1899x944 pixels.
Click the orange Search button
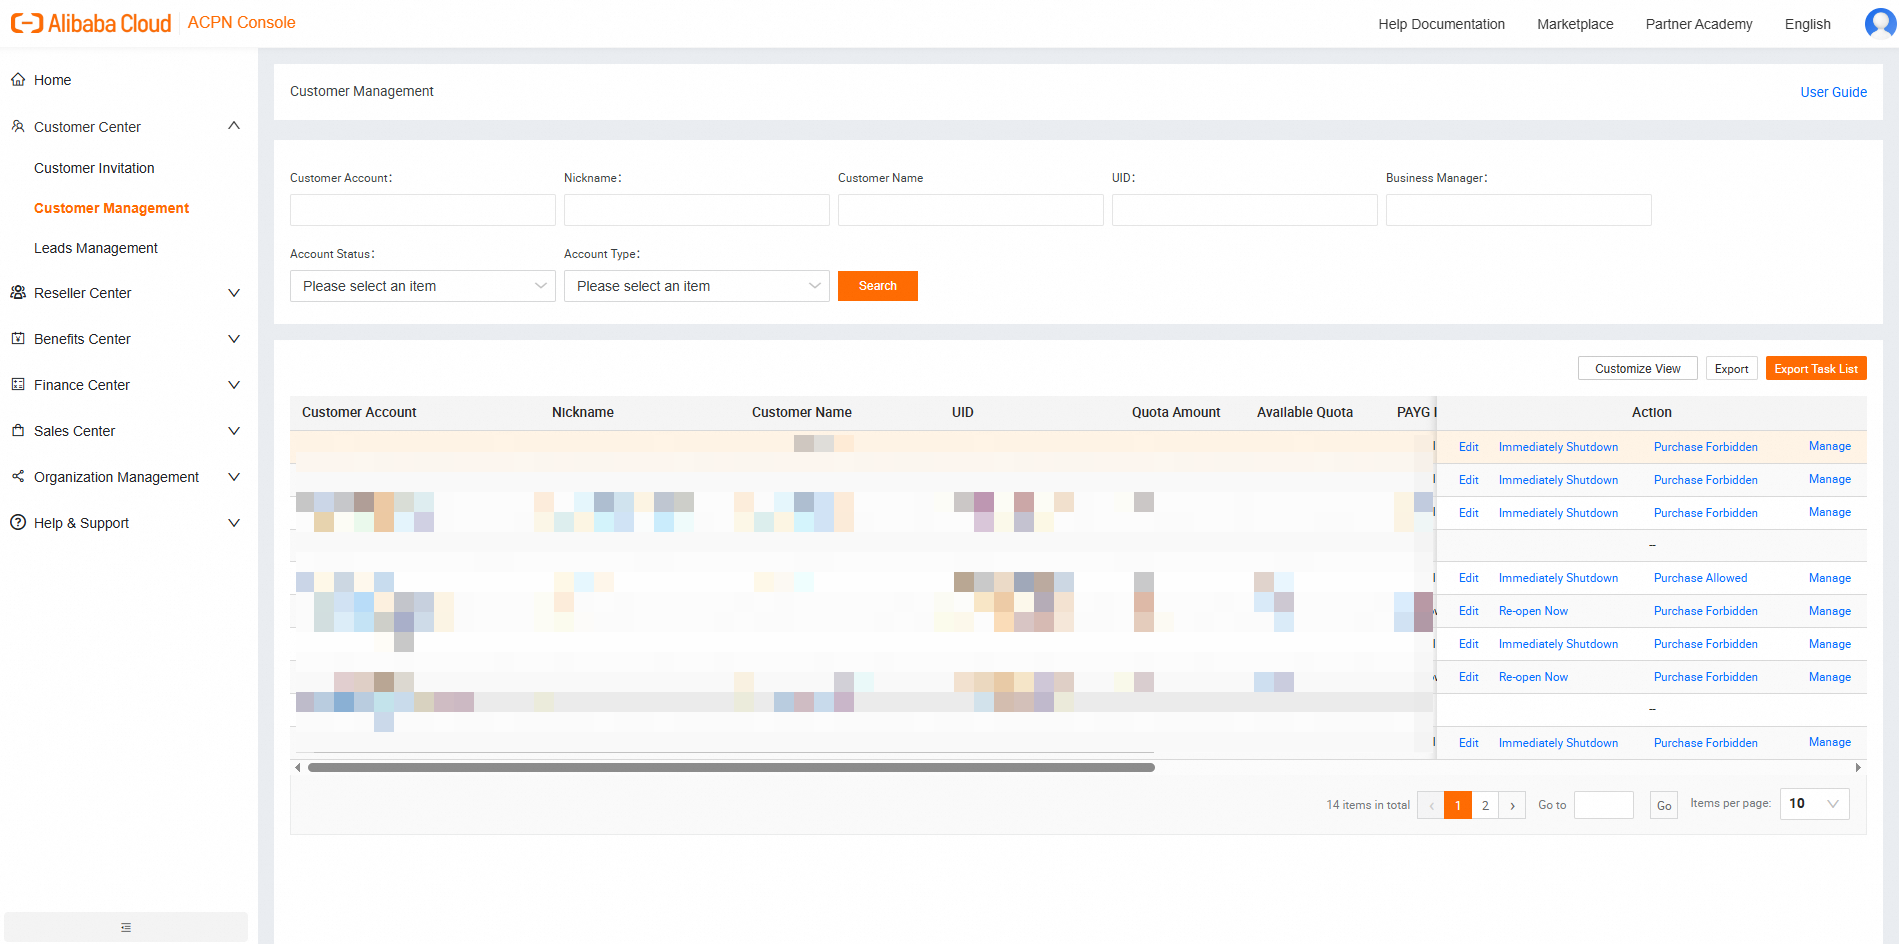coord(878,286)
